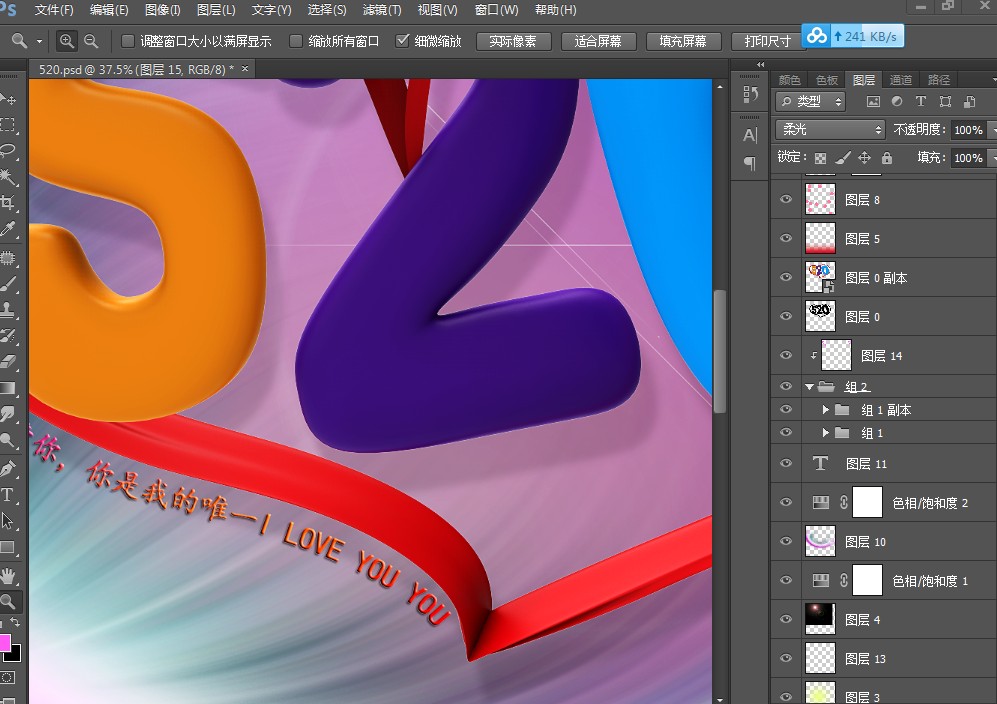Select the Move tool
Viewport: 997px width, 704px height.
point(8,99)
